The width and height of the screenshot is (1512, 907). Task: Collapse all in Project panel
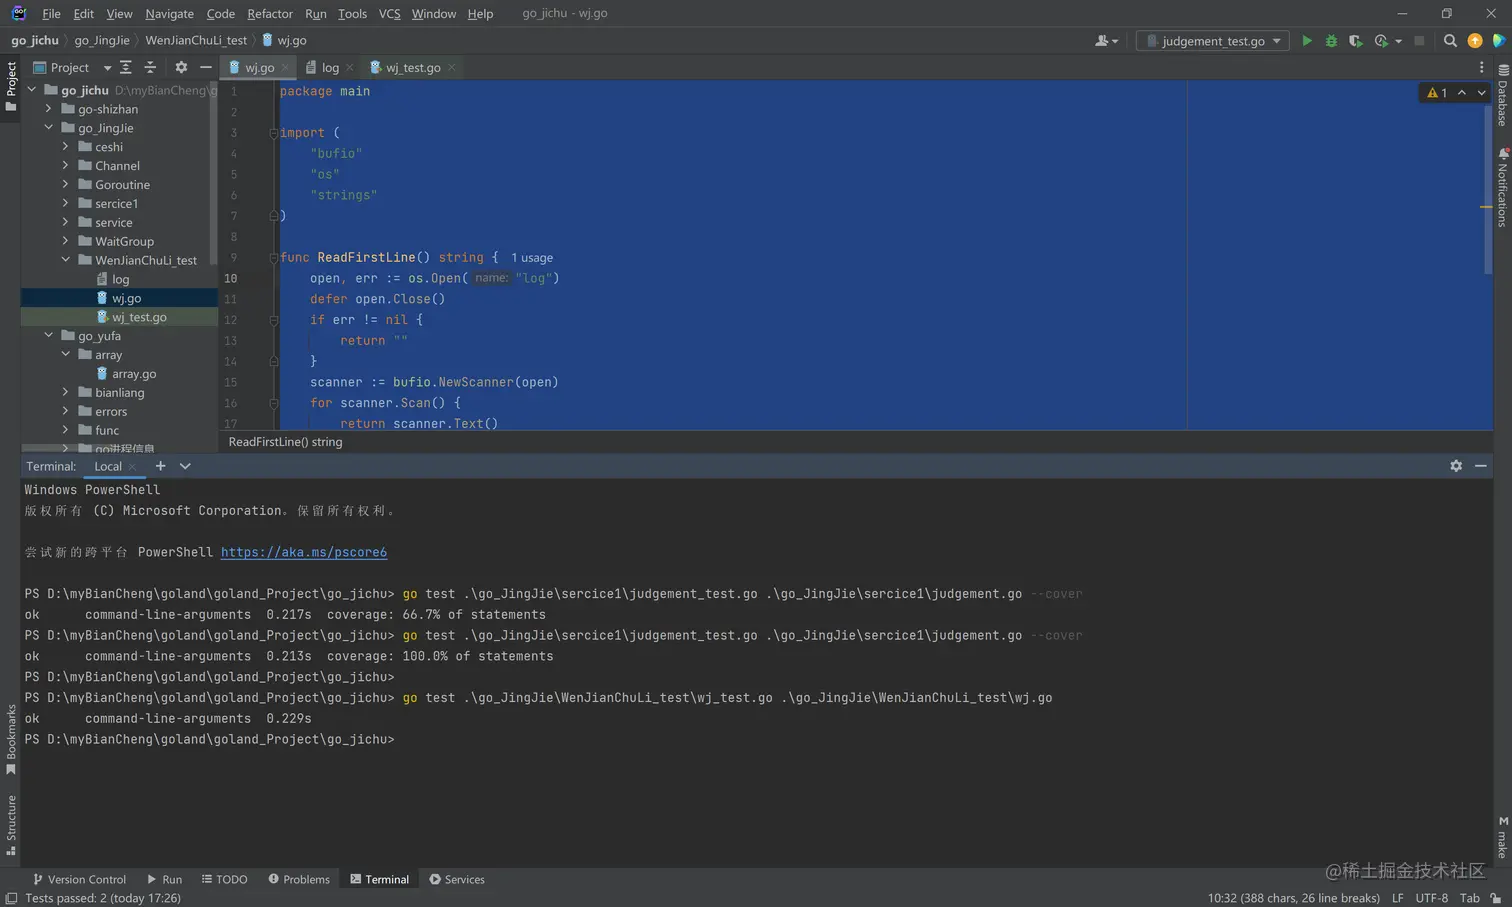[x=150, y=67]
